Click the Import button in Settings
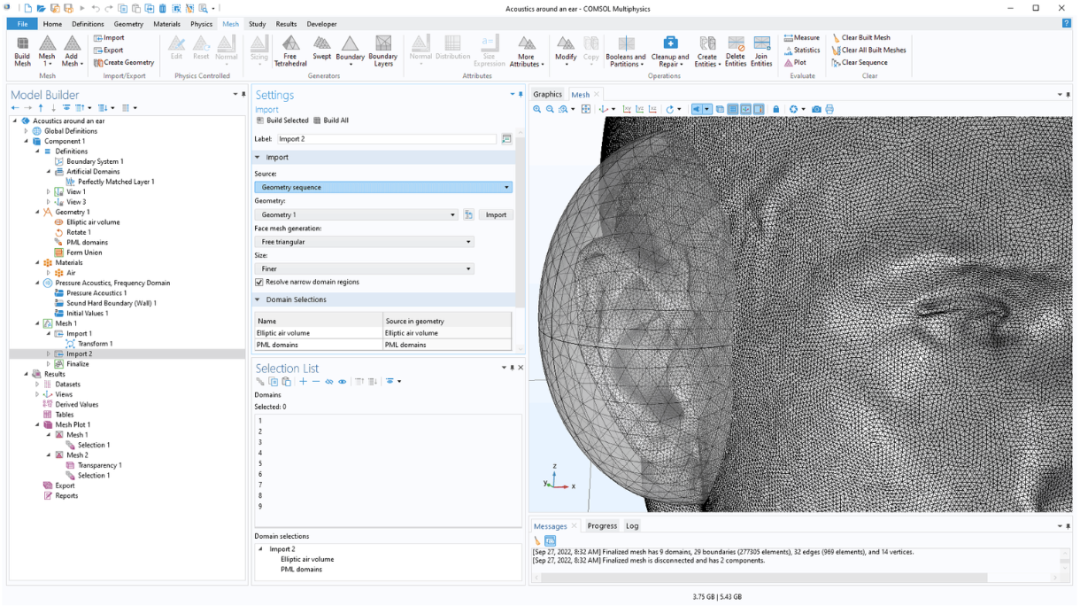Viewport: 1080px width, 606px height. 493,214
